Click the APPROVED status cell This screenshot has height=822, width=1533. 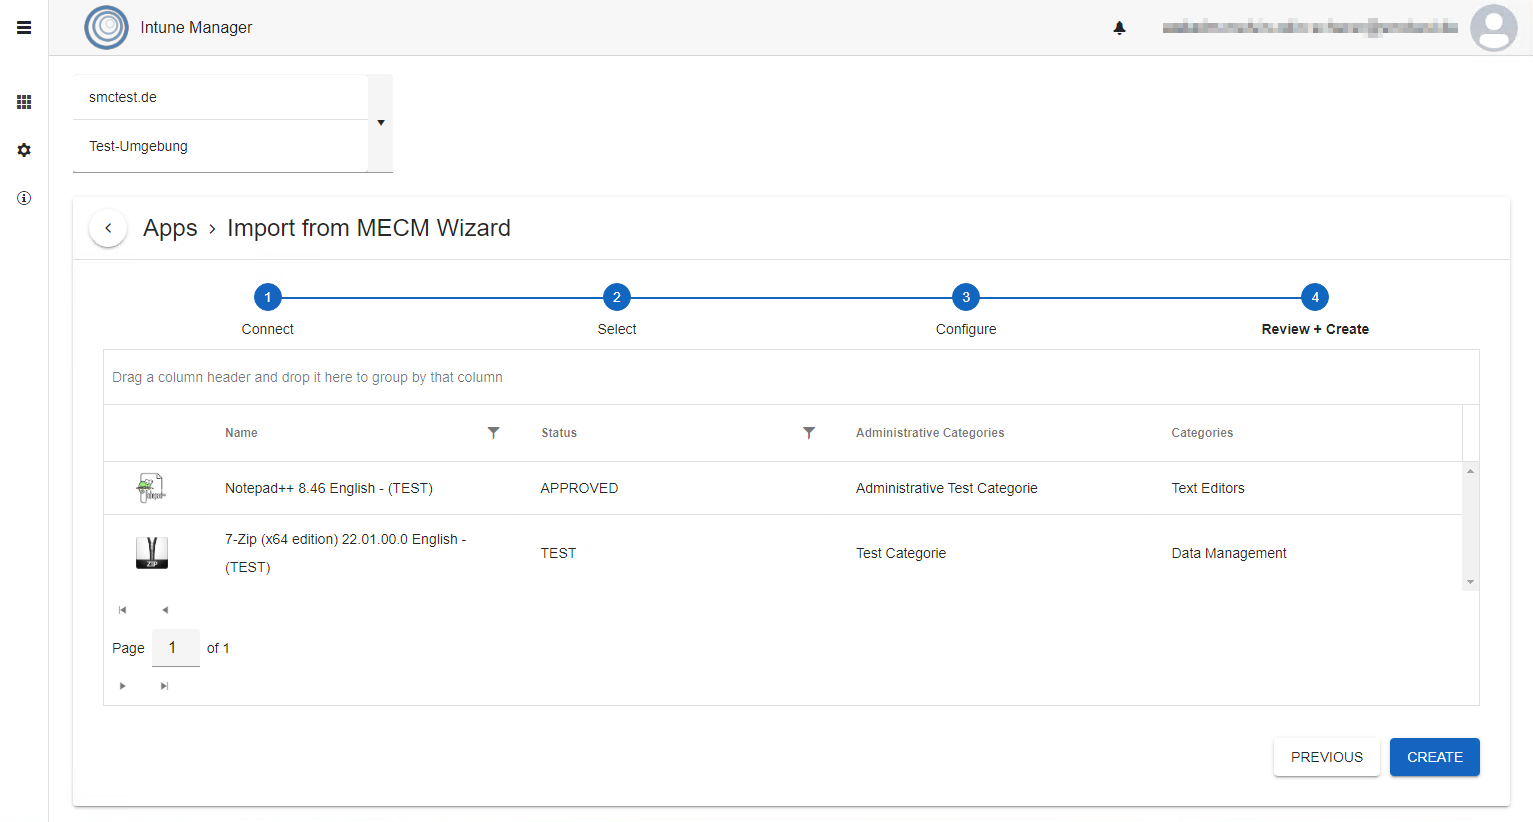point(579,488)
